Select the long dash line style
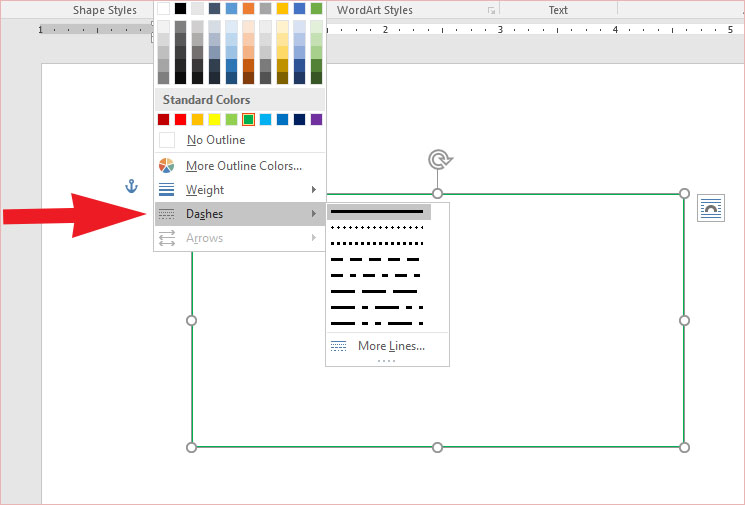 tap(374, 291)
